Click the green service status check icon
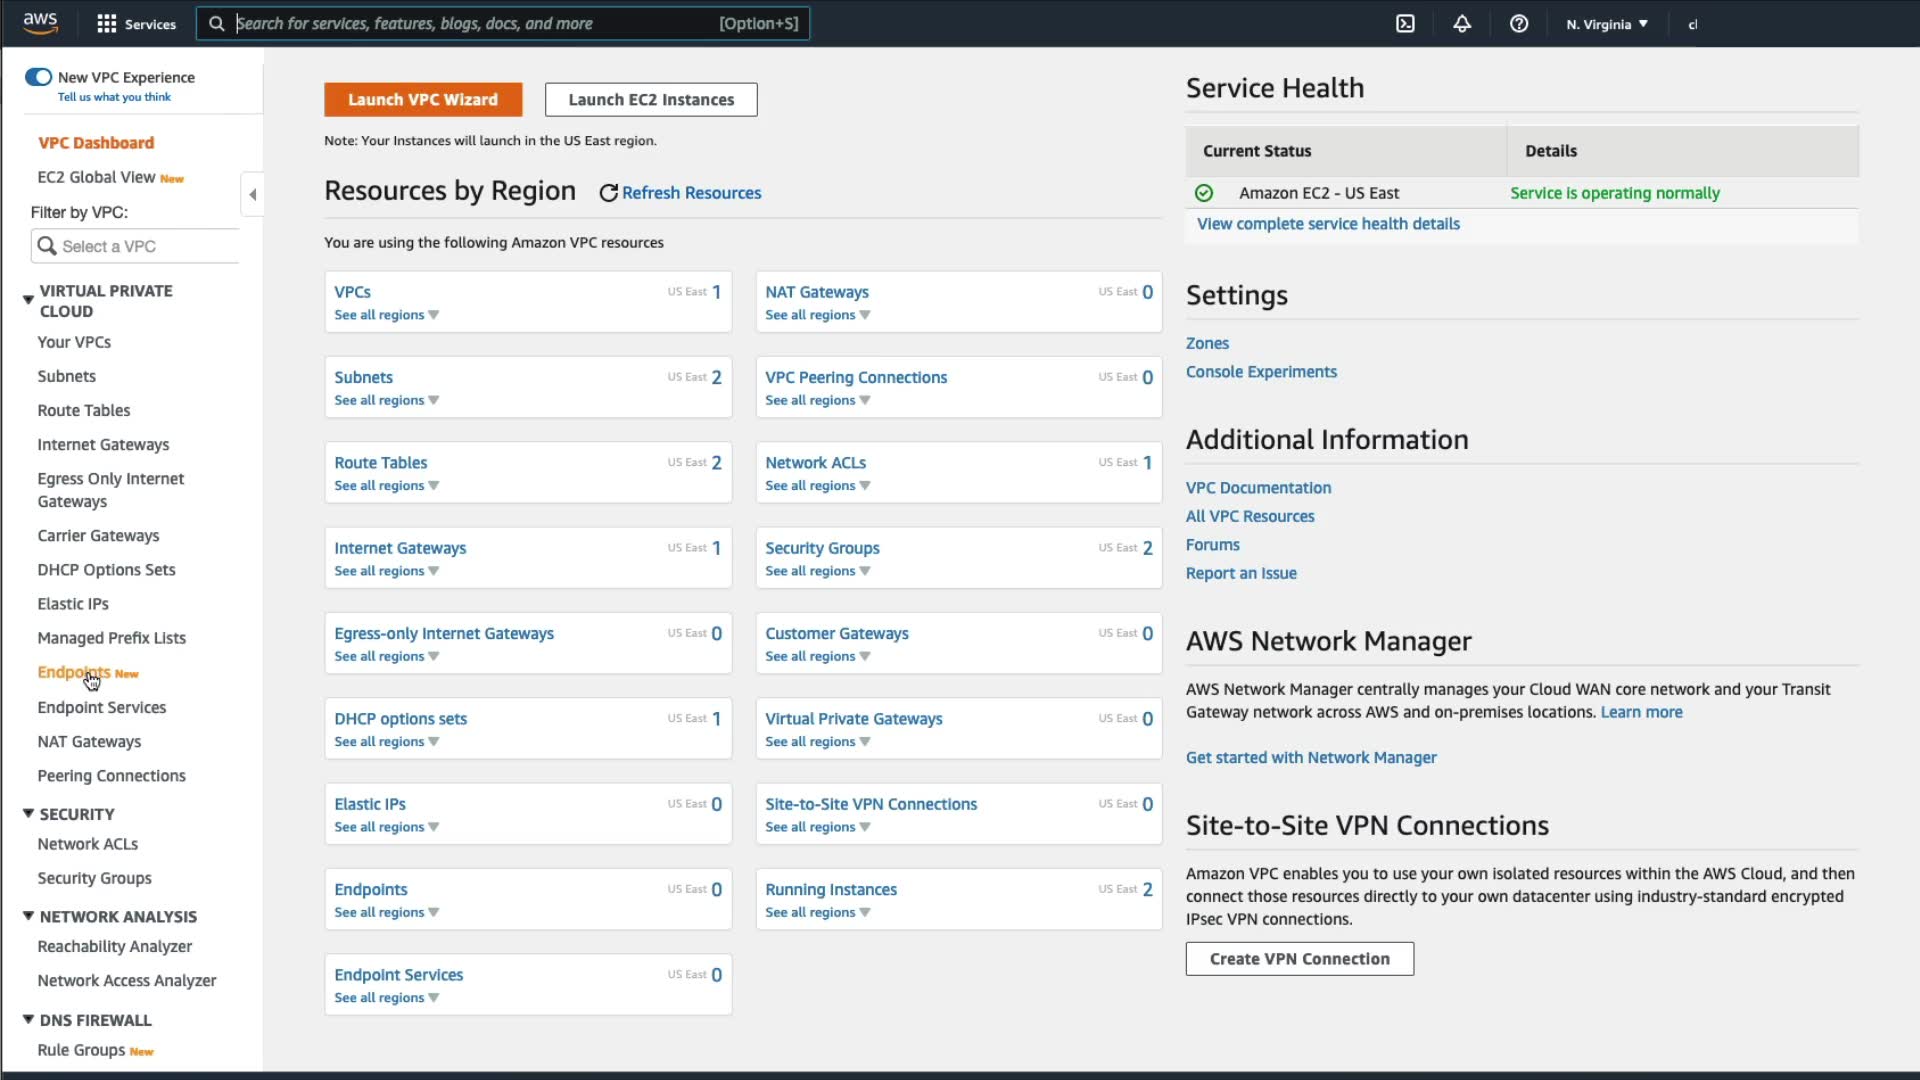This screenshot has width=1920, height=1080. click(x=1204, y=193)
